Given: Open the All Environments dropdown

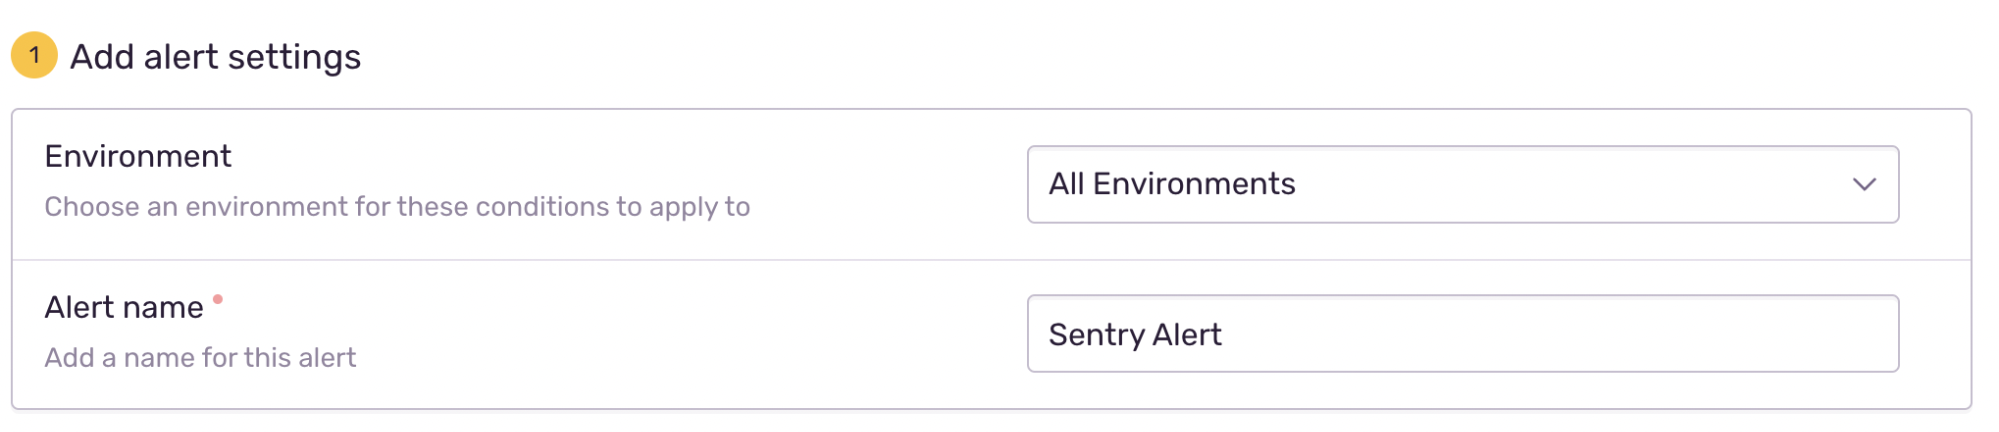Looking at the screenshot, I should (1462, 185).
